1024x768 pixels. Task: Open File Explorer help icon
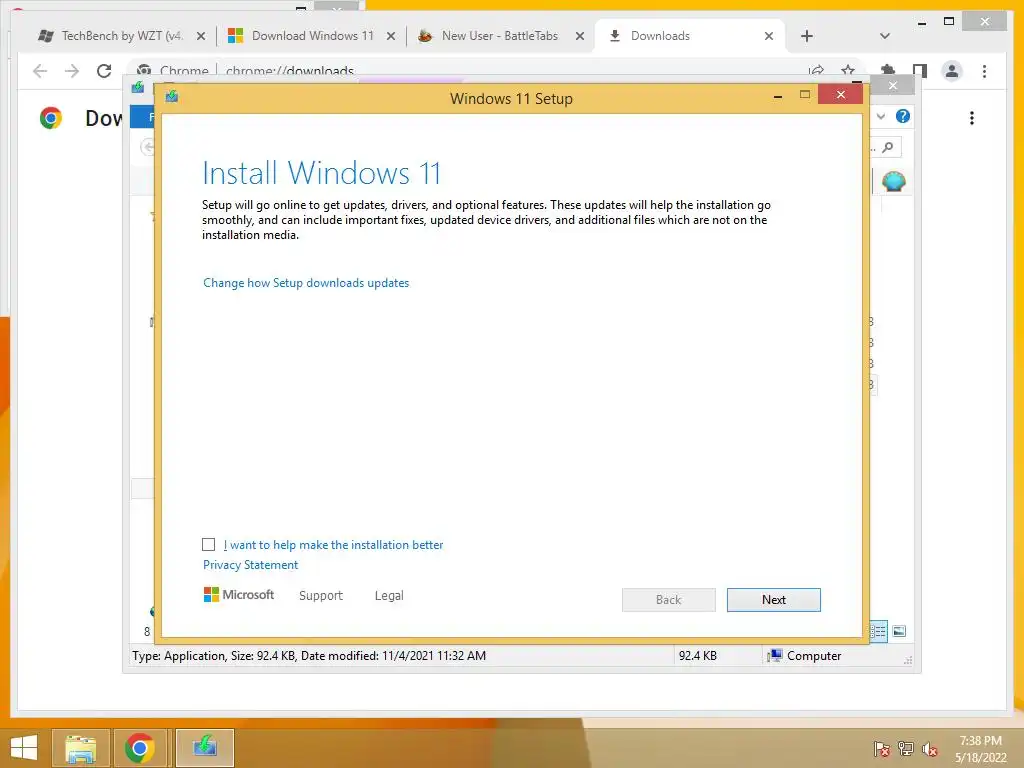pos(903,116)
